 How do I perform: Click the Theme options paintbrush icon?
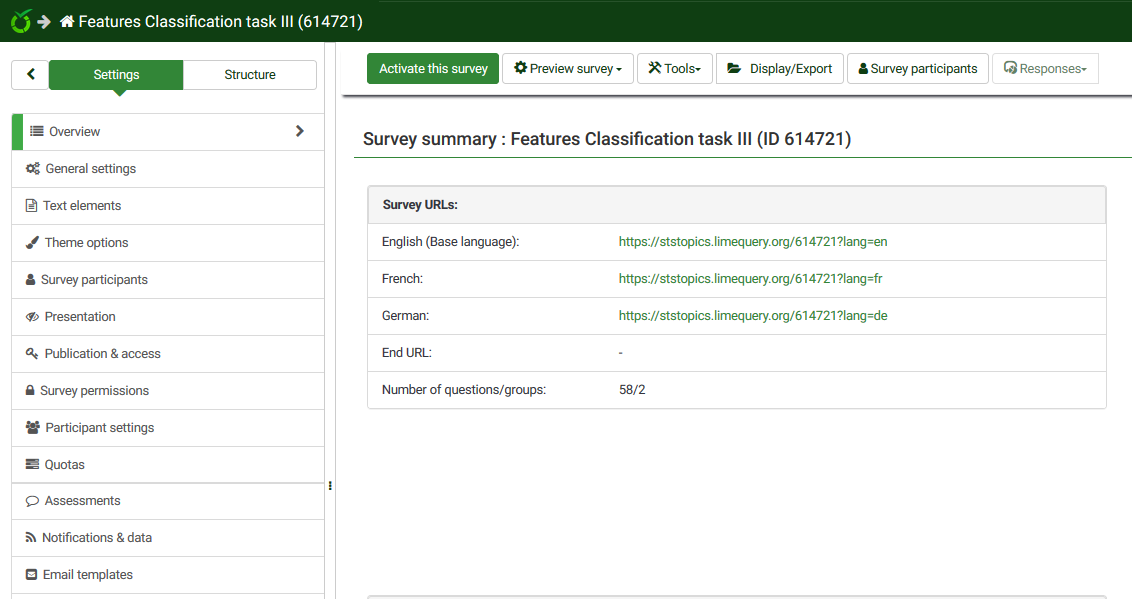[x=32, y=243]
